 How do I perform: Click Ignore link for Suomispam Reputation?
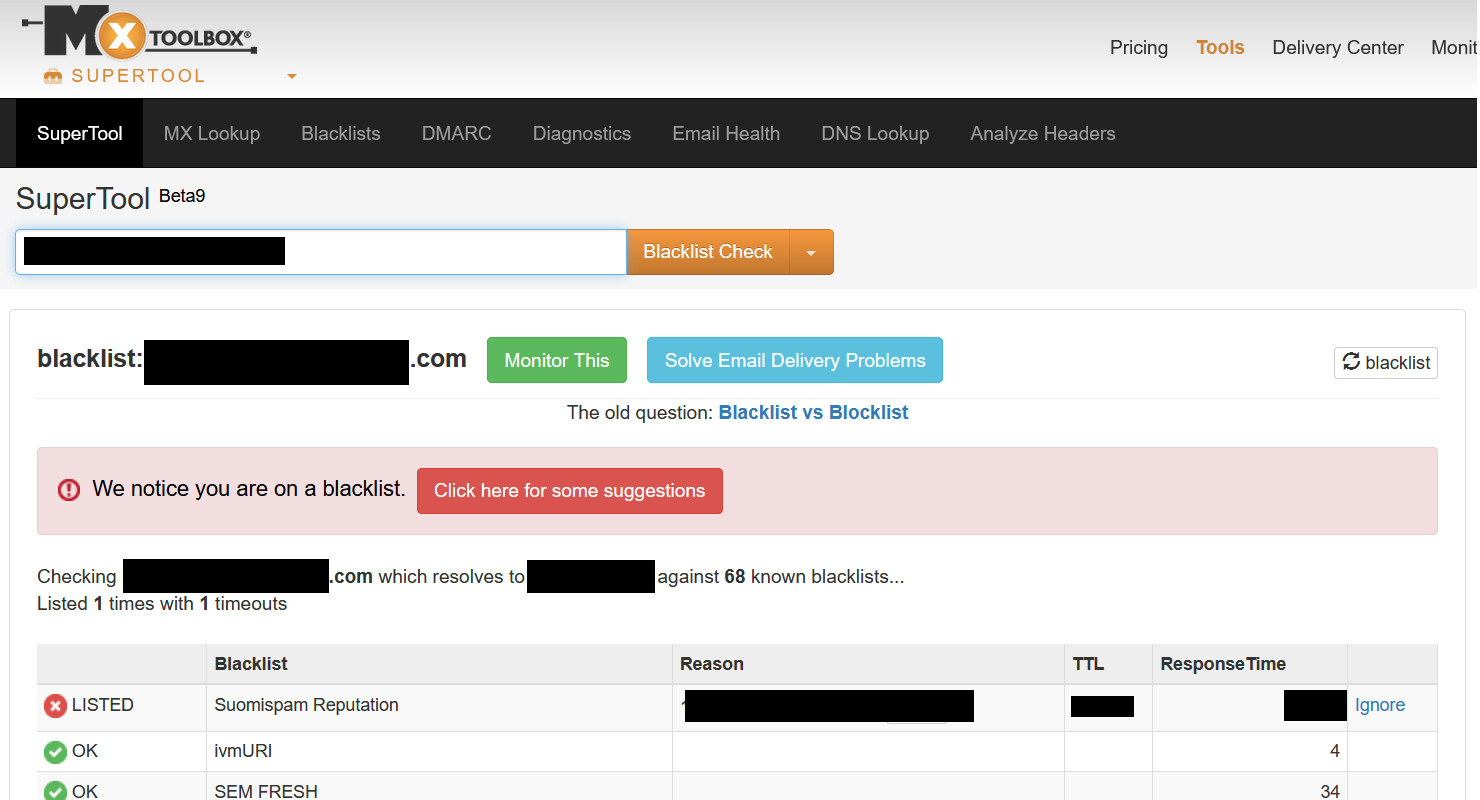1380,705
